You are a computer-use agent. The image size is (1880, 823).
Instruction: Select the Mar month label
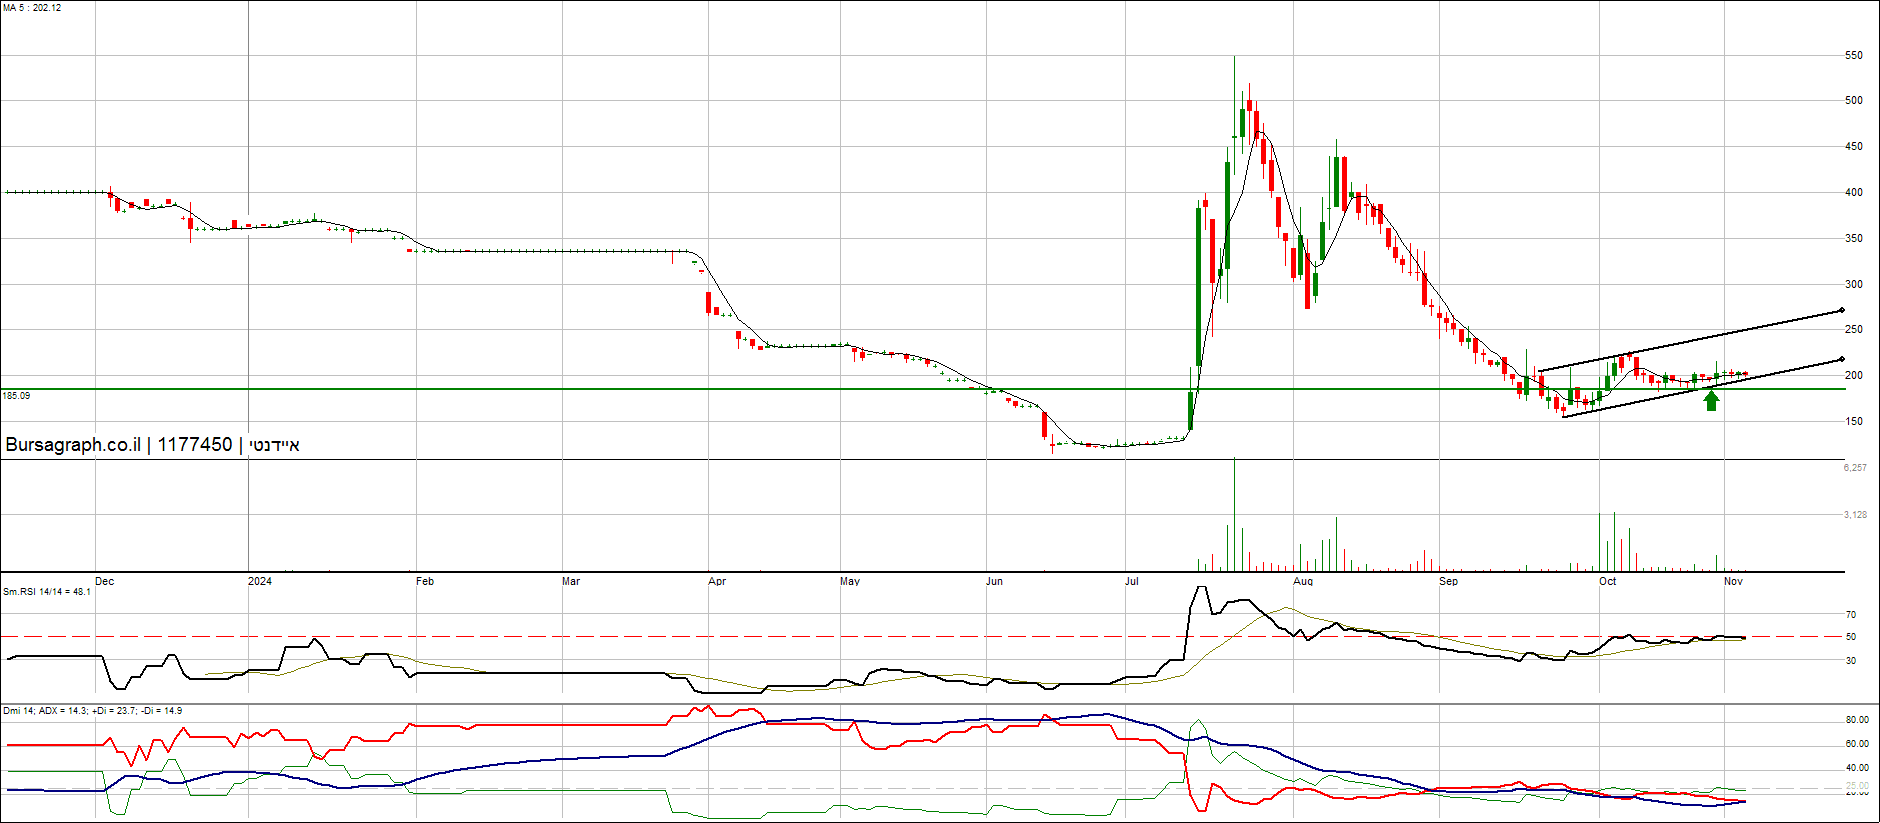[571, 581]
